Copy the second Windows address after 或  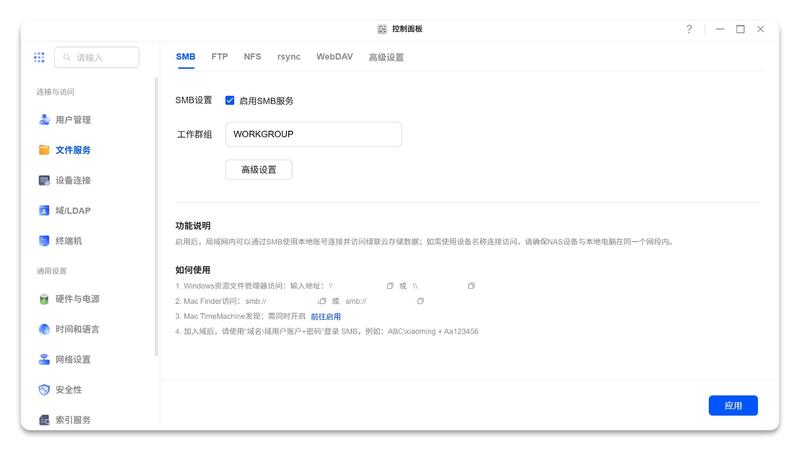point(471,286)
